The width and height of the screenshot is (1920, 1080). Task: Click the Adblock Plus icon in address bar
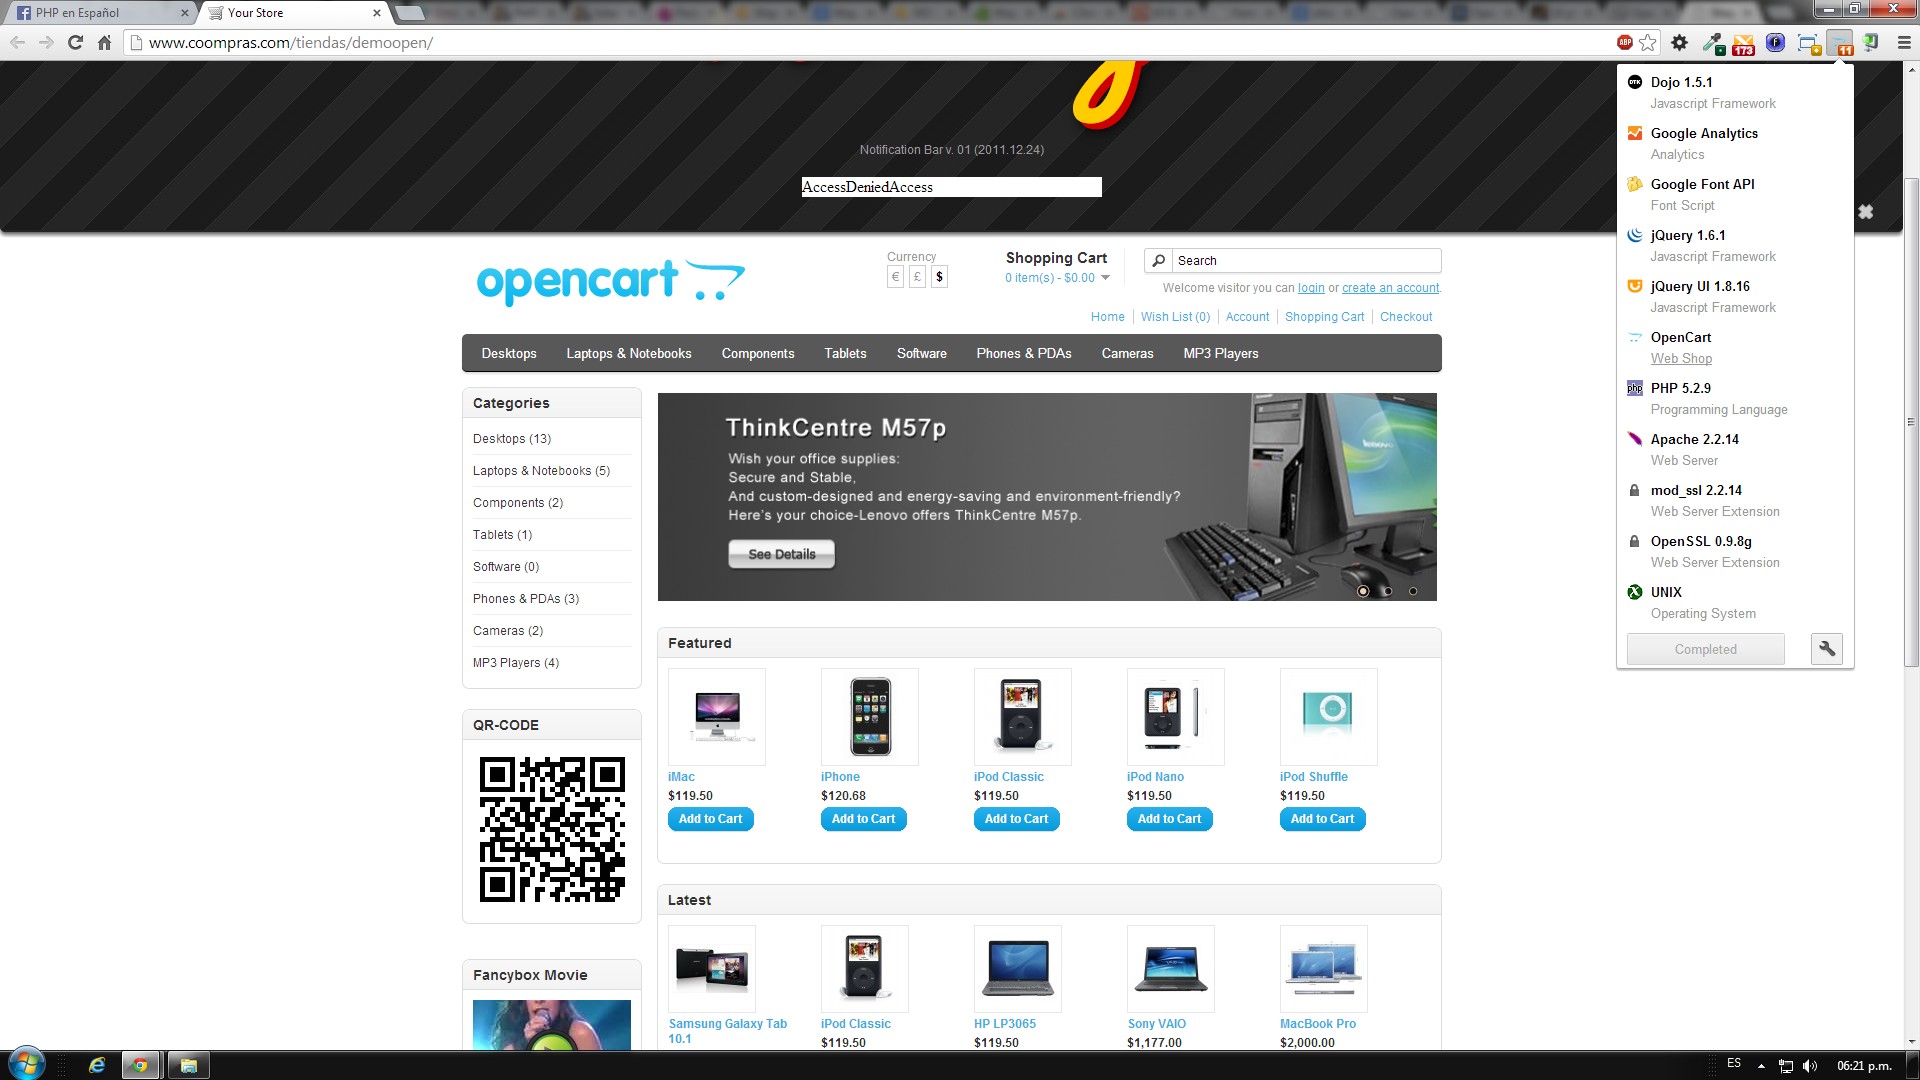(1625, 42)
